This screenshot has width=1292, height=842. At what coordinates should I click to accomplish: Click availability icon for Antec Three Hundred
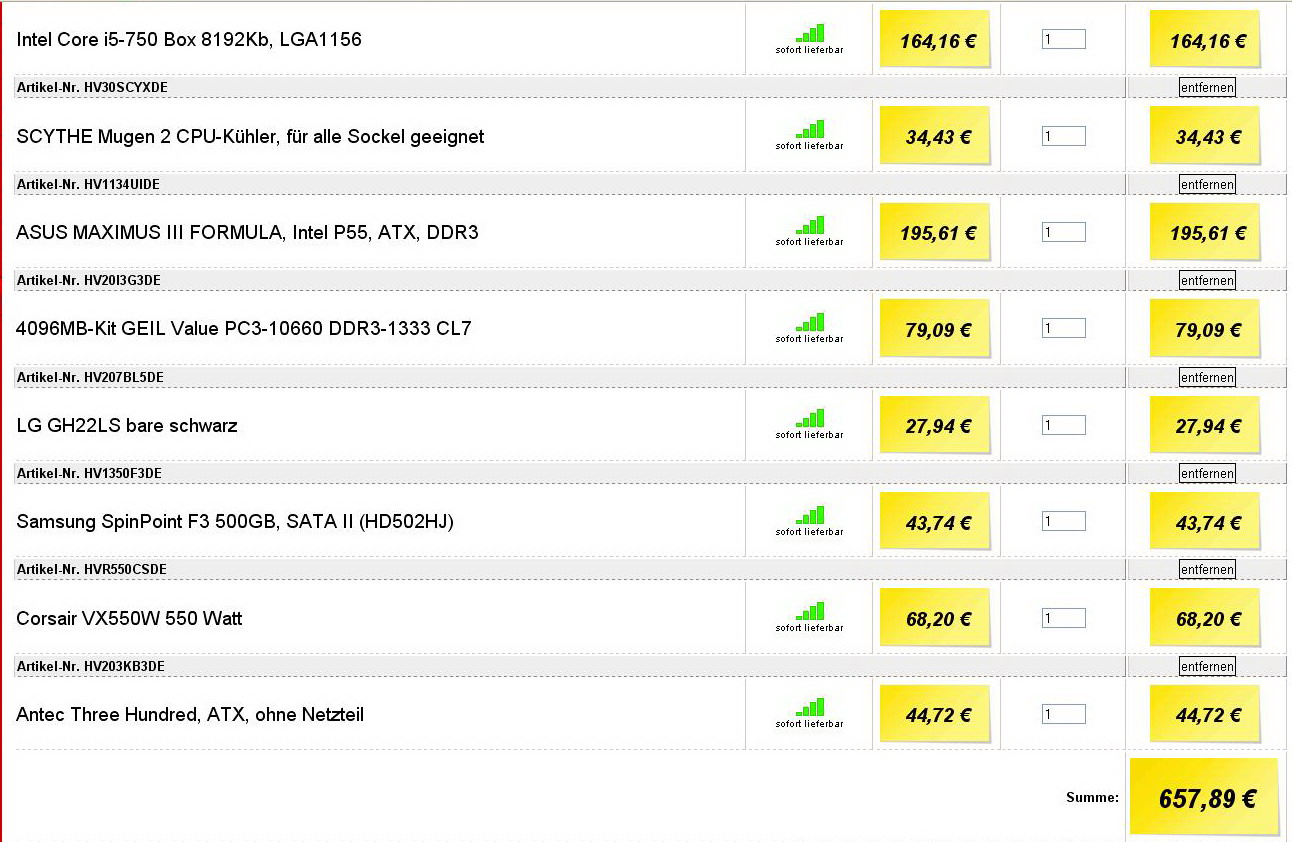tap(810, 708)
